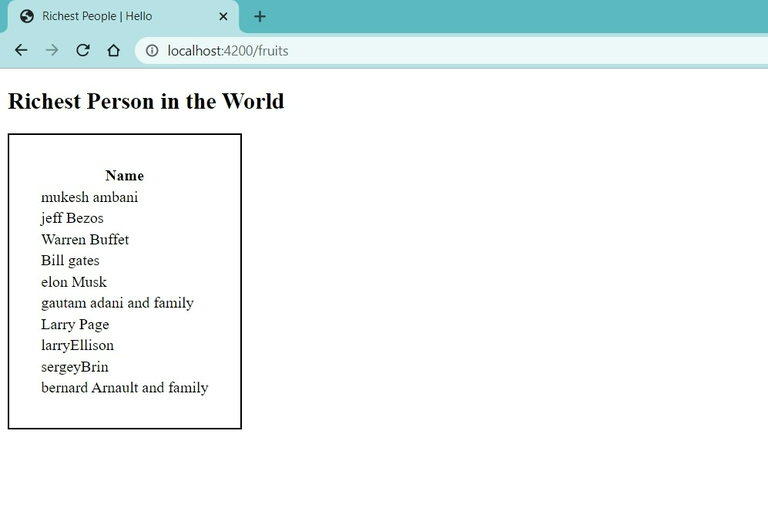Go to the home page icon
Viewport: 768px width, 515px height.
coord(114,50)
